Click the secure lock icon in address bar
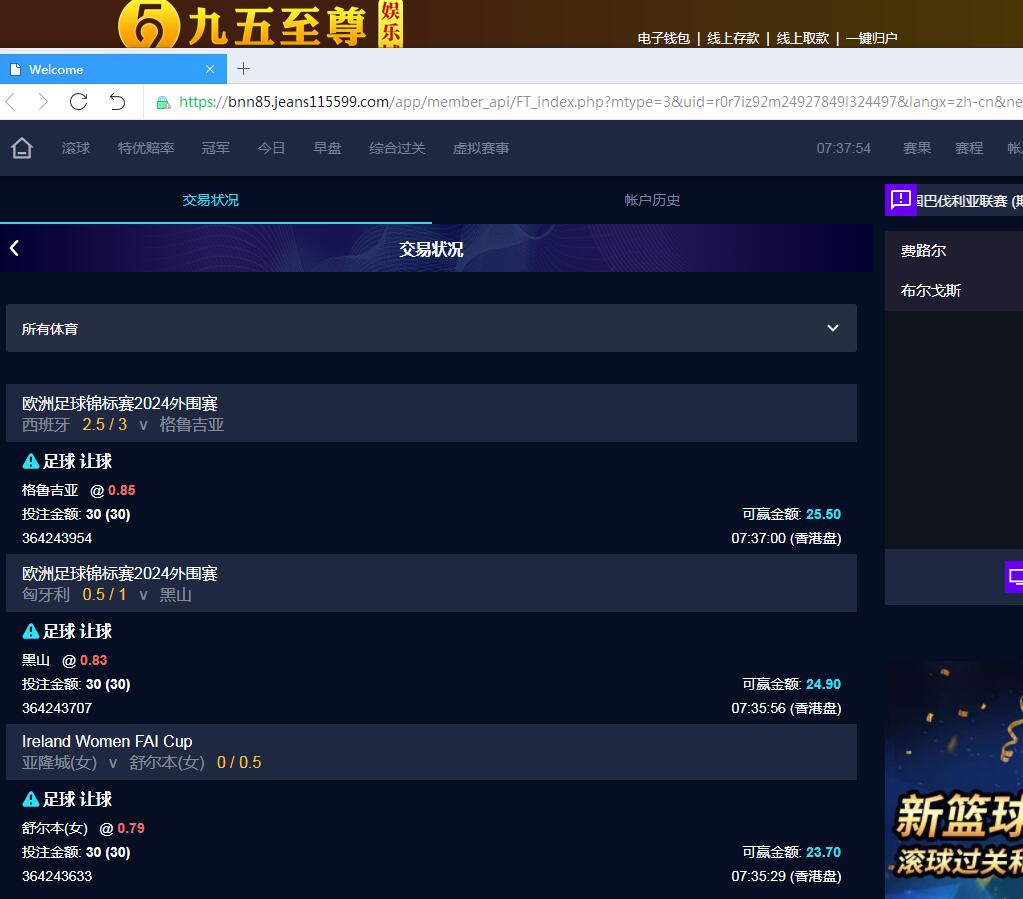Viewport: 1023px width, 899px height. (163, 102)
